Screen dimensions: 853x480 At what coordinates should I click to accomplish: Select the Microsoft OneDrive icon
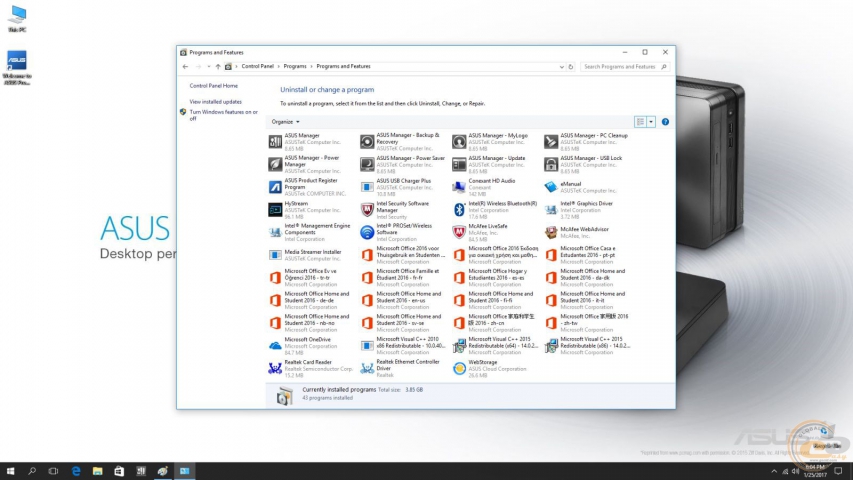click(x=275, y=345)
